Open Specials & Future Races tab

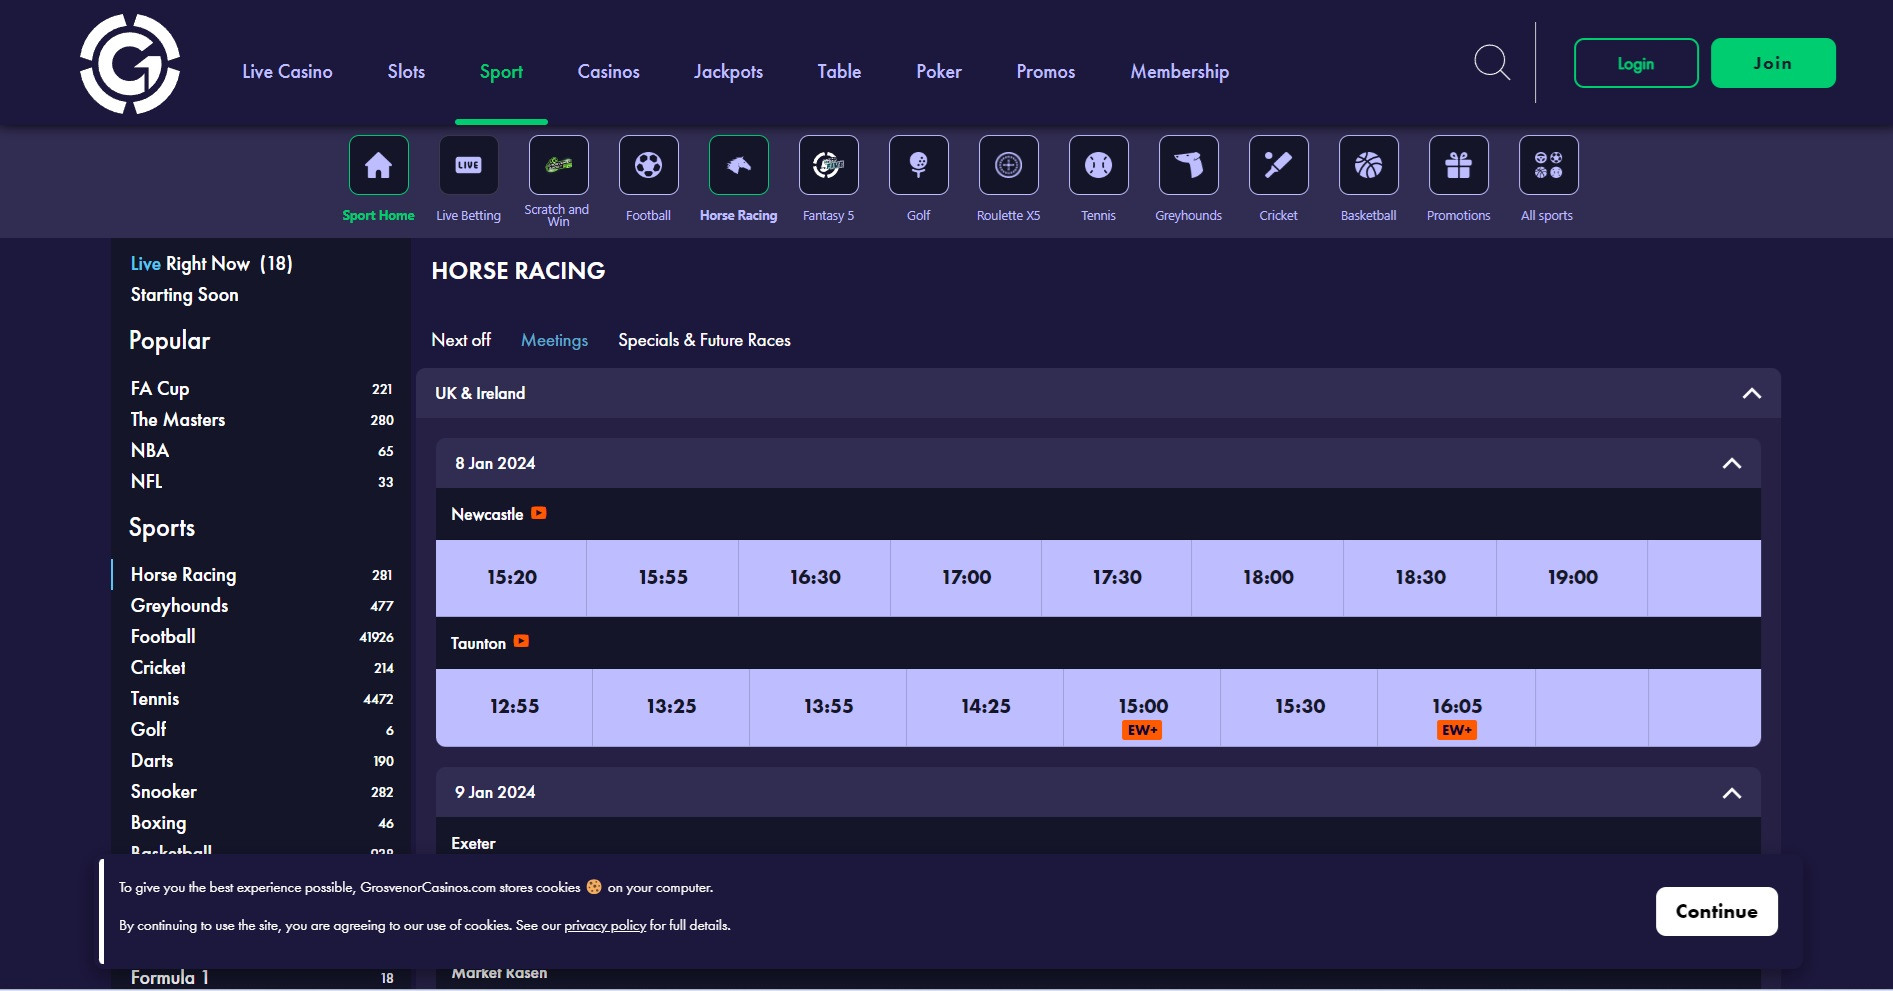pyautogui.click(x=704, y=340)
